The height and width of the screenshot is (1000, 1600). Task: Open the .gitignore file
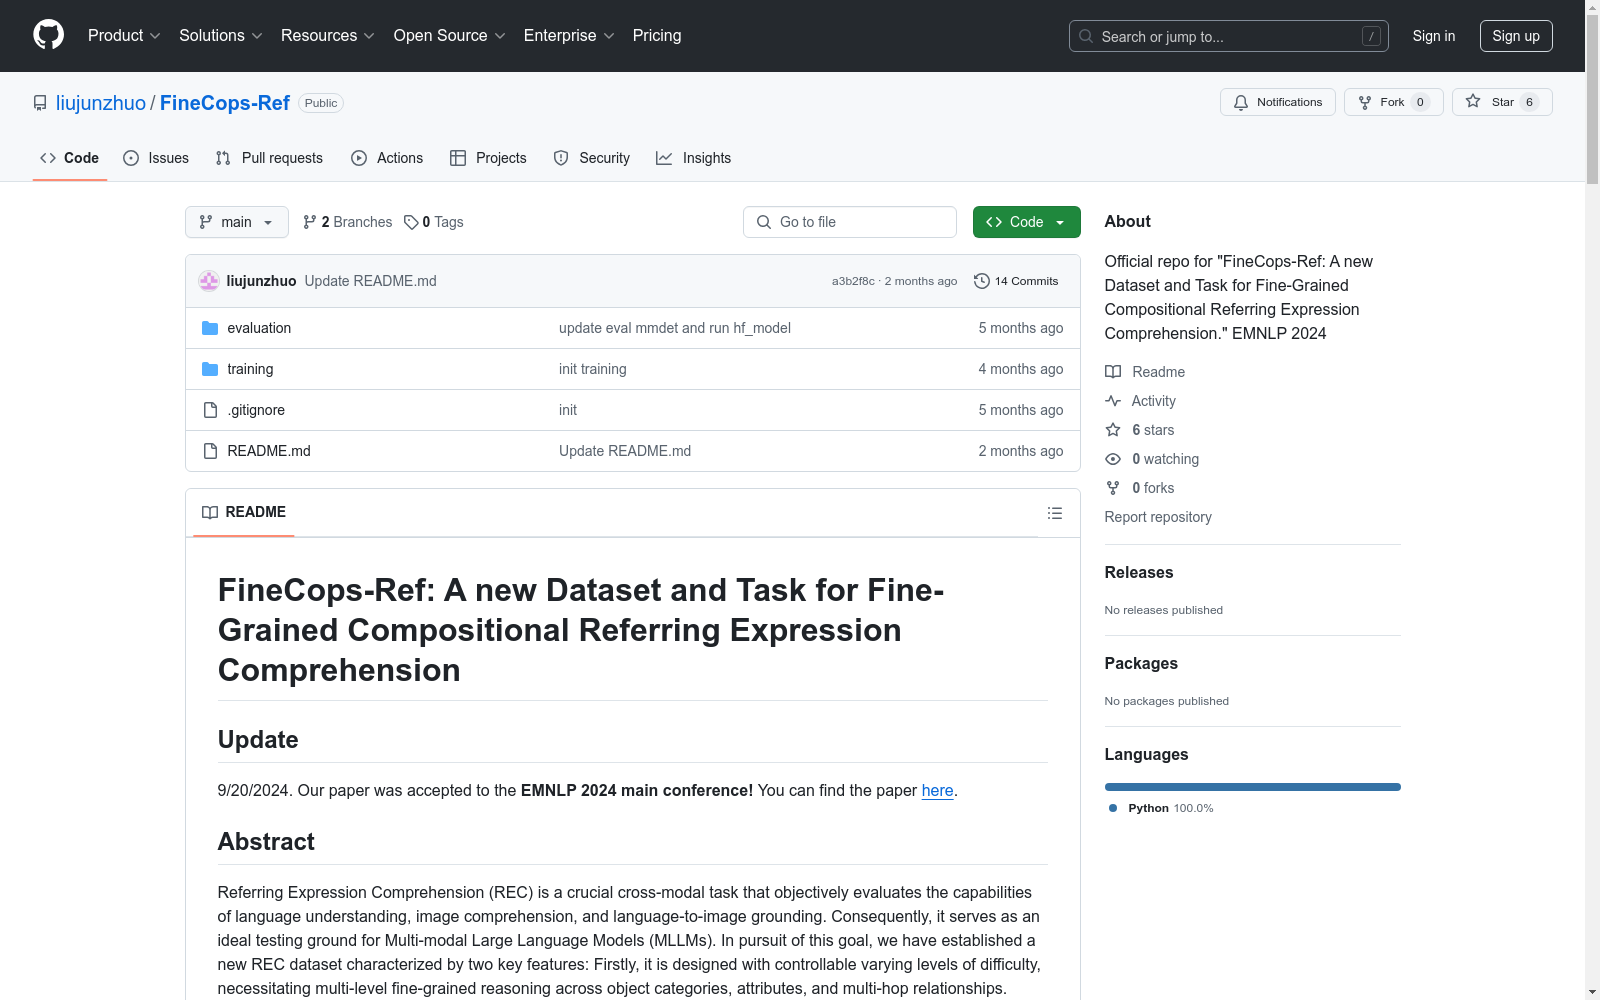pyautogui.click(x=256, y=410)
